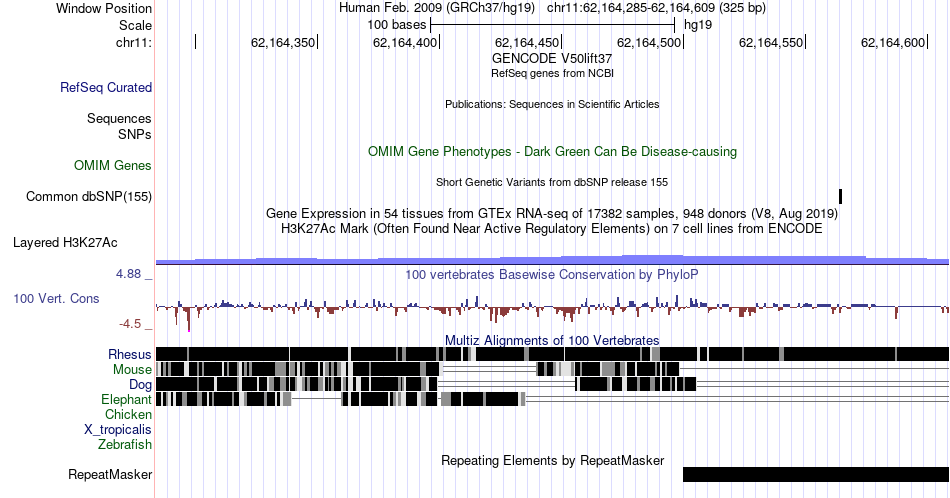950x498 pixels.
Task: Click the Common dbSNP(155) track label
Action: tap(89, 196)
